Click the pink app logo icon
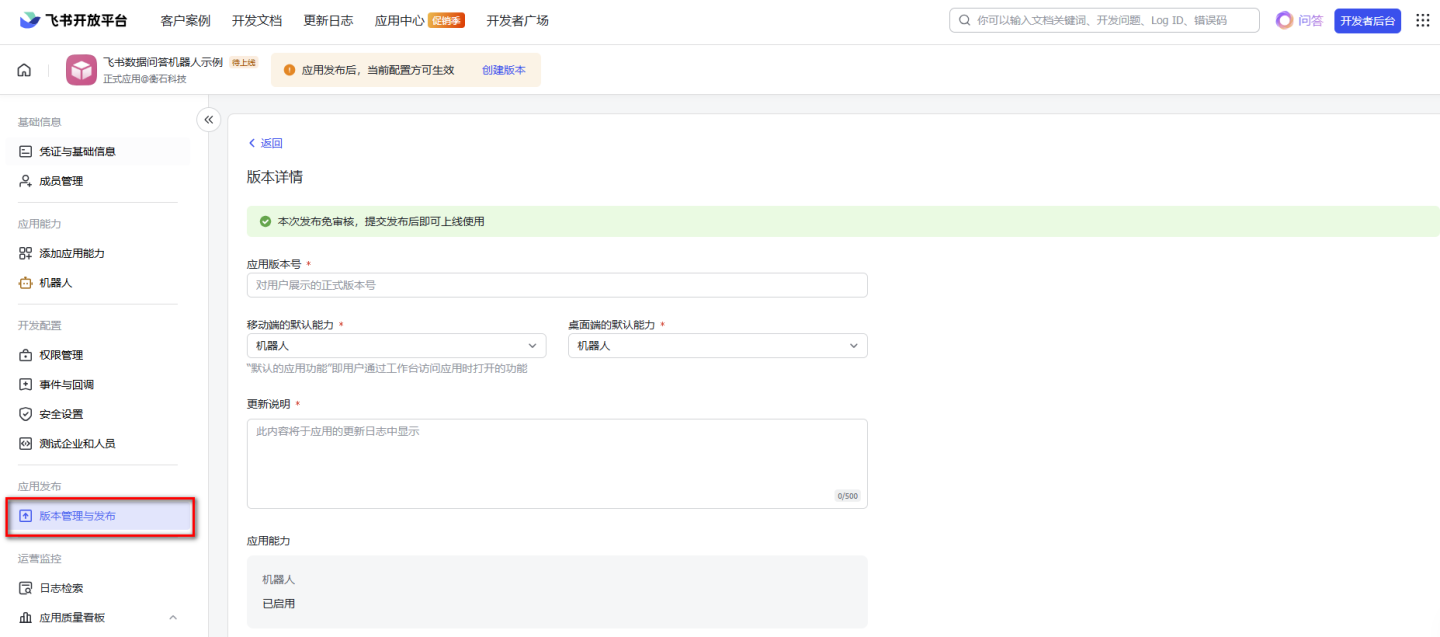 [x=81, y=70]
